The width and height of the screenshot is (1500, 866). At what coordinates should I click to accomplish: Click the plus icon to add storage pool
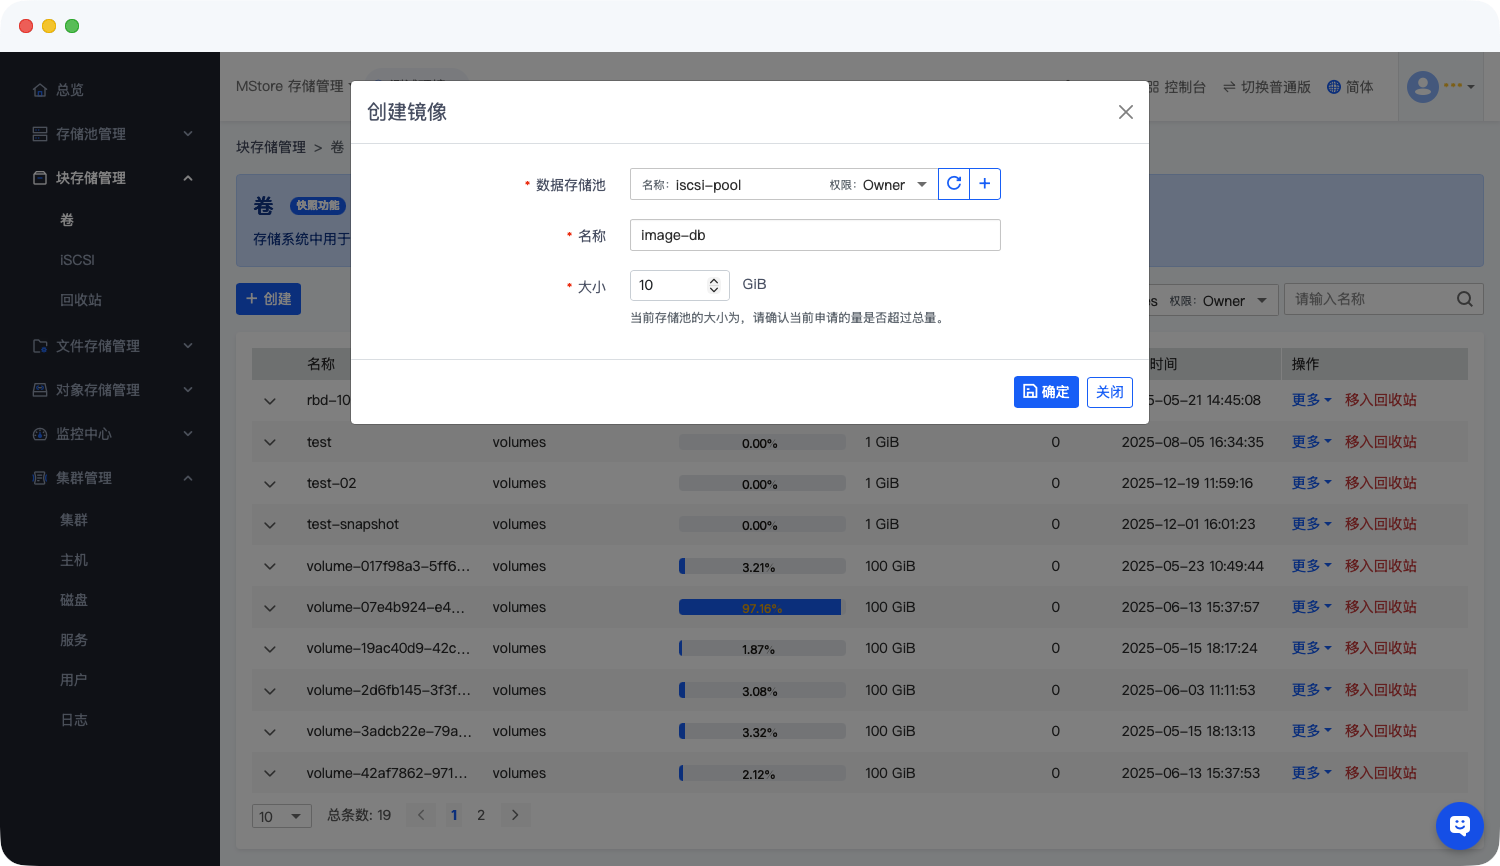pos(985,184)
